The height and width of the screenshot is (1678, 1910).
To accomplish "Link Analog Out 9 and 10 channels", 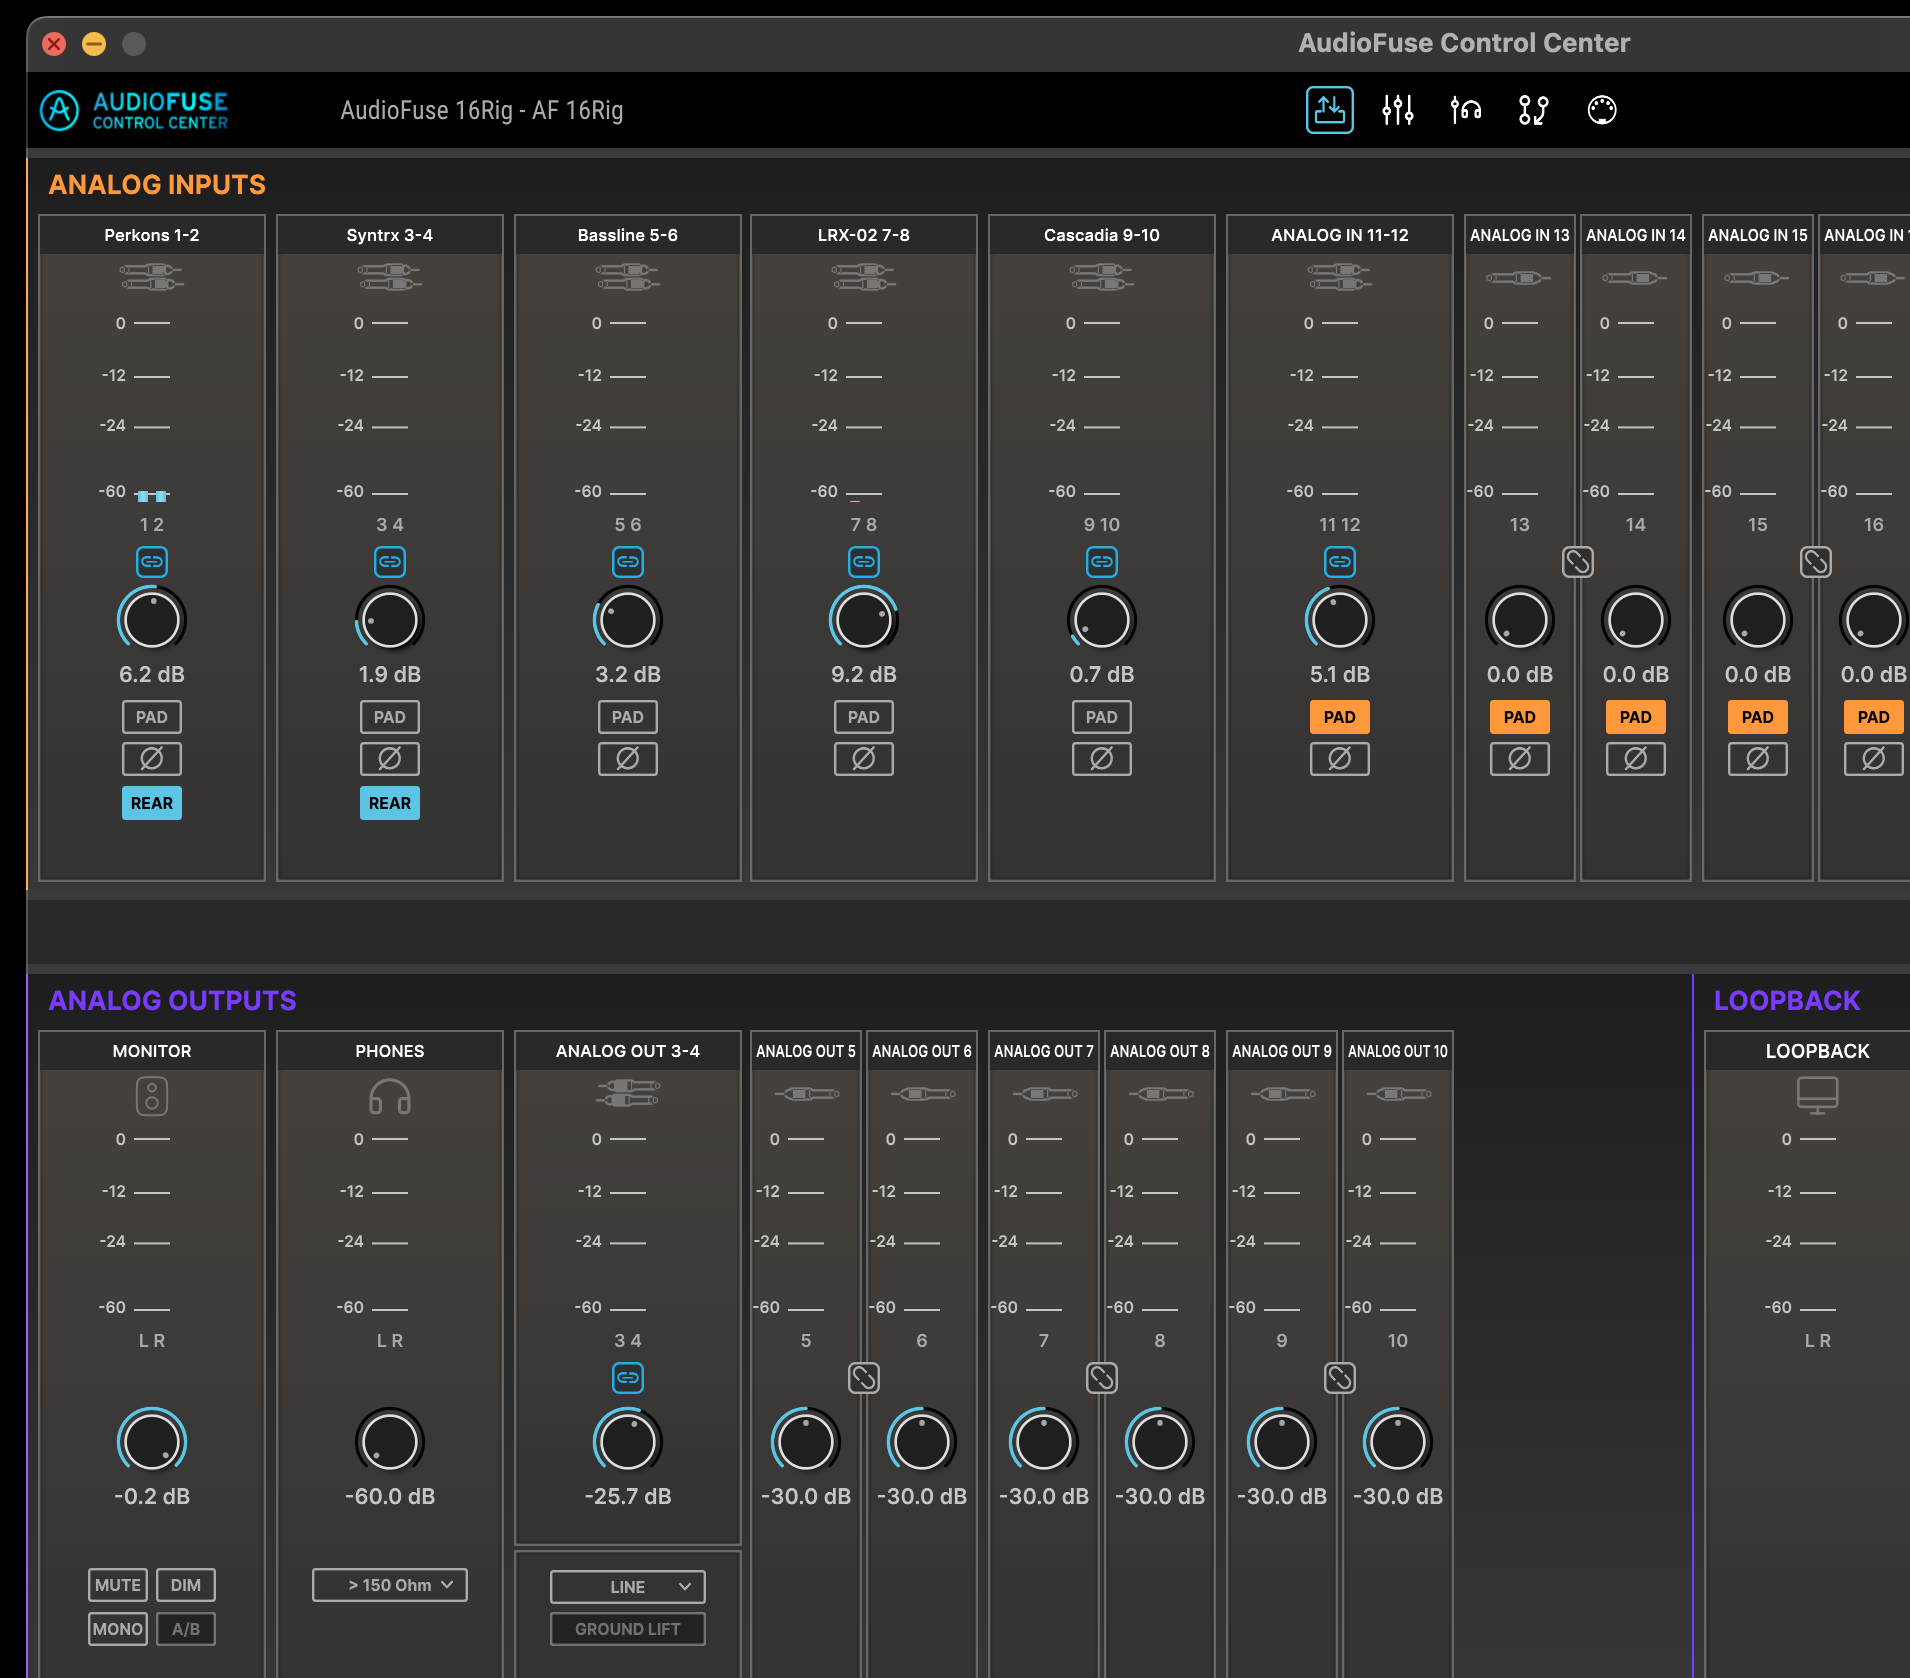I will (x=1340, y=1378).
